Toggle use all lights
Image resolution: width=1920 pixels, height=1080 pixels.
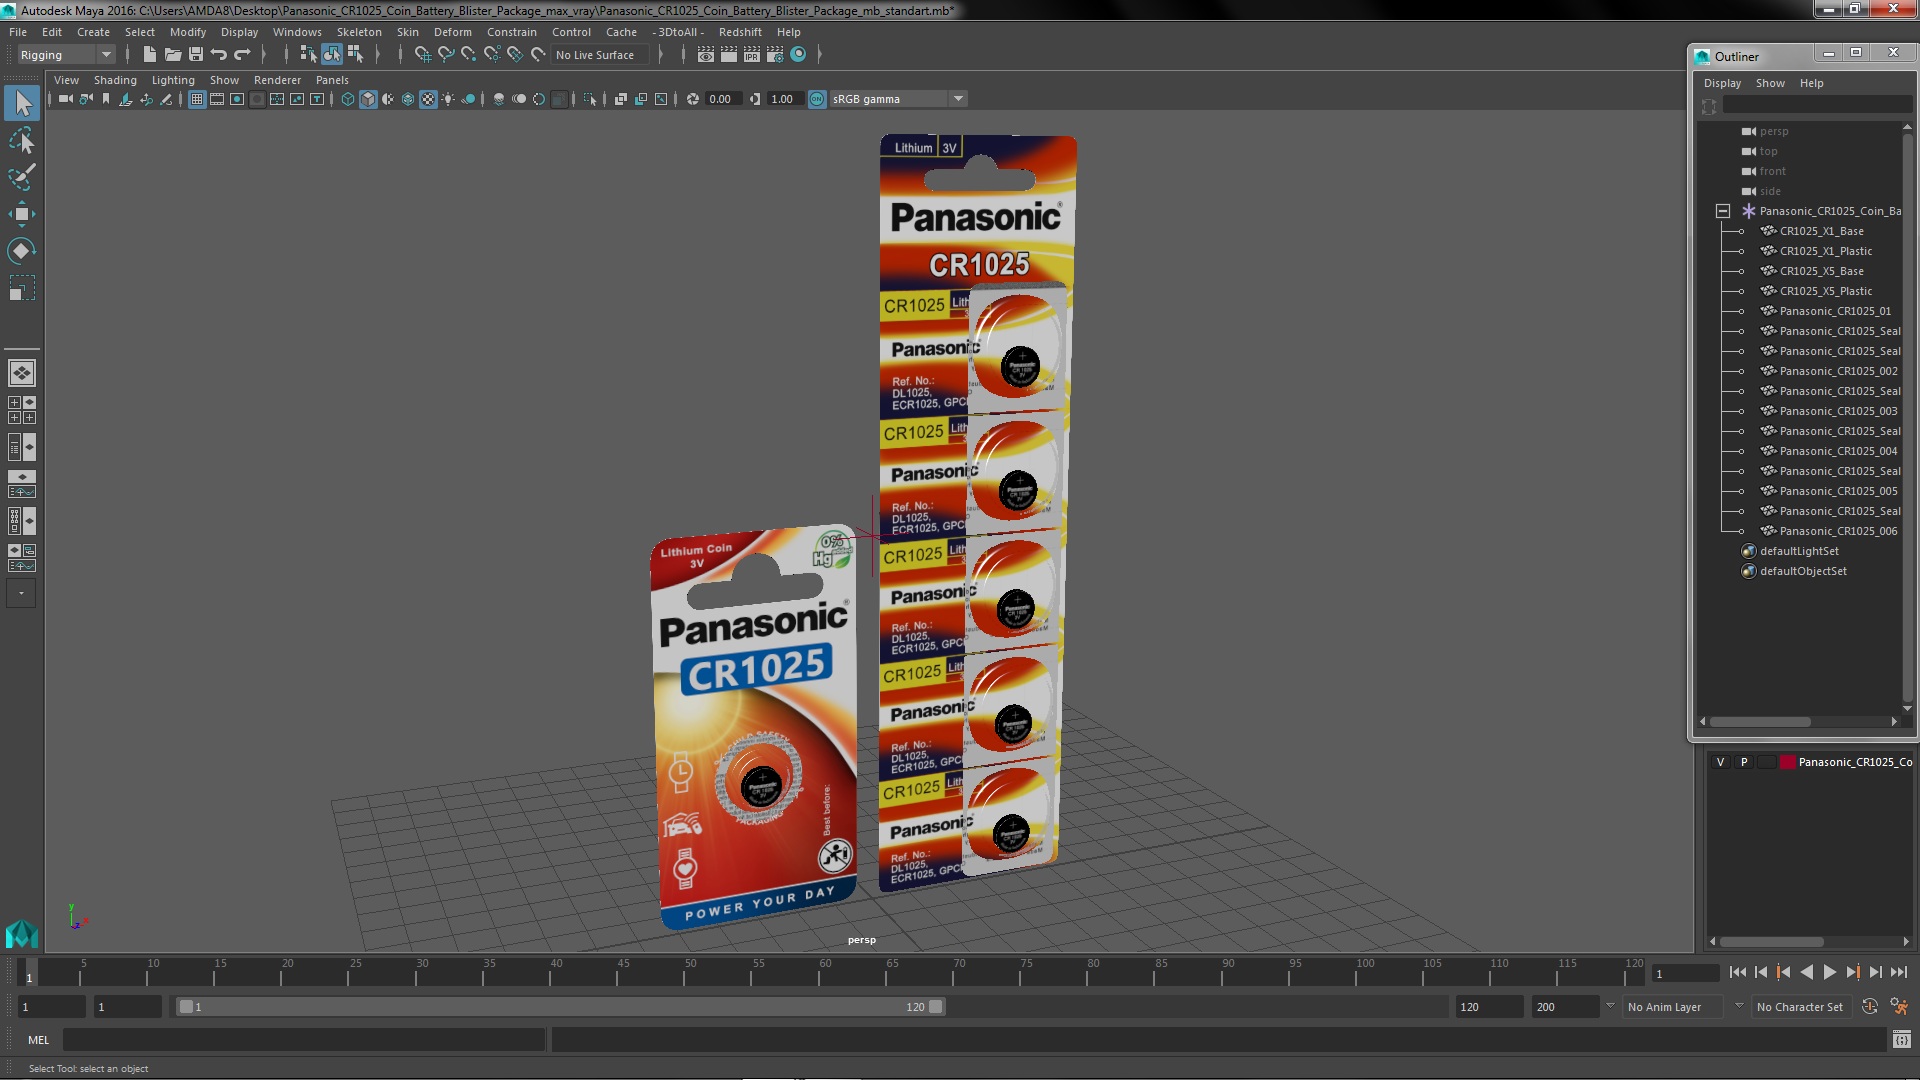(x=448, y=99)
